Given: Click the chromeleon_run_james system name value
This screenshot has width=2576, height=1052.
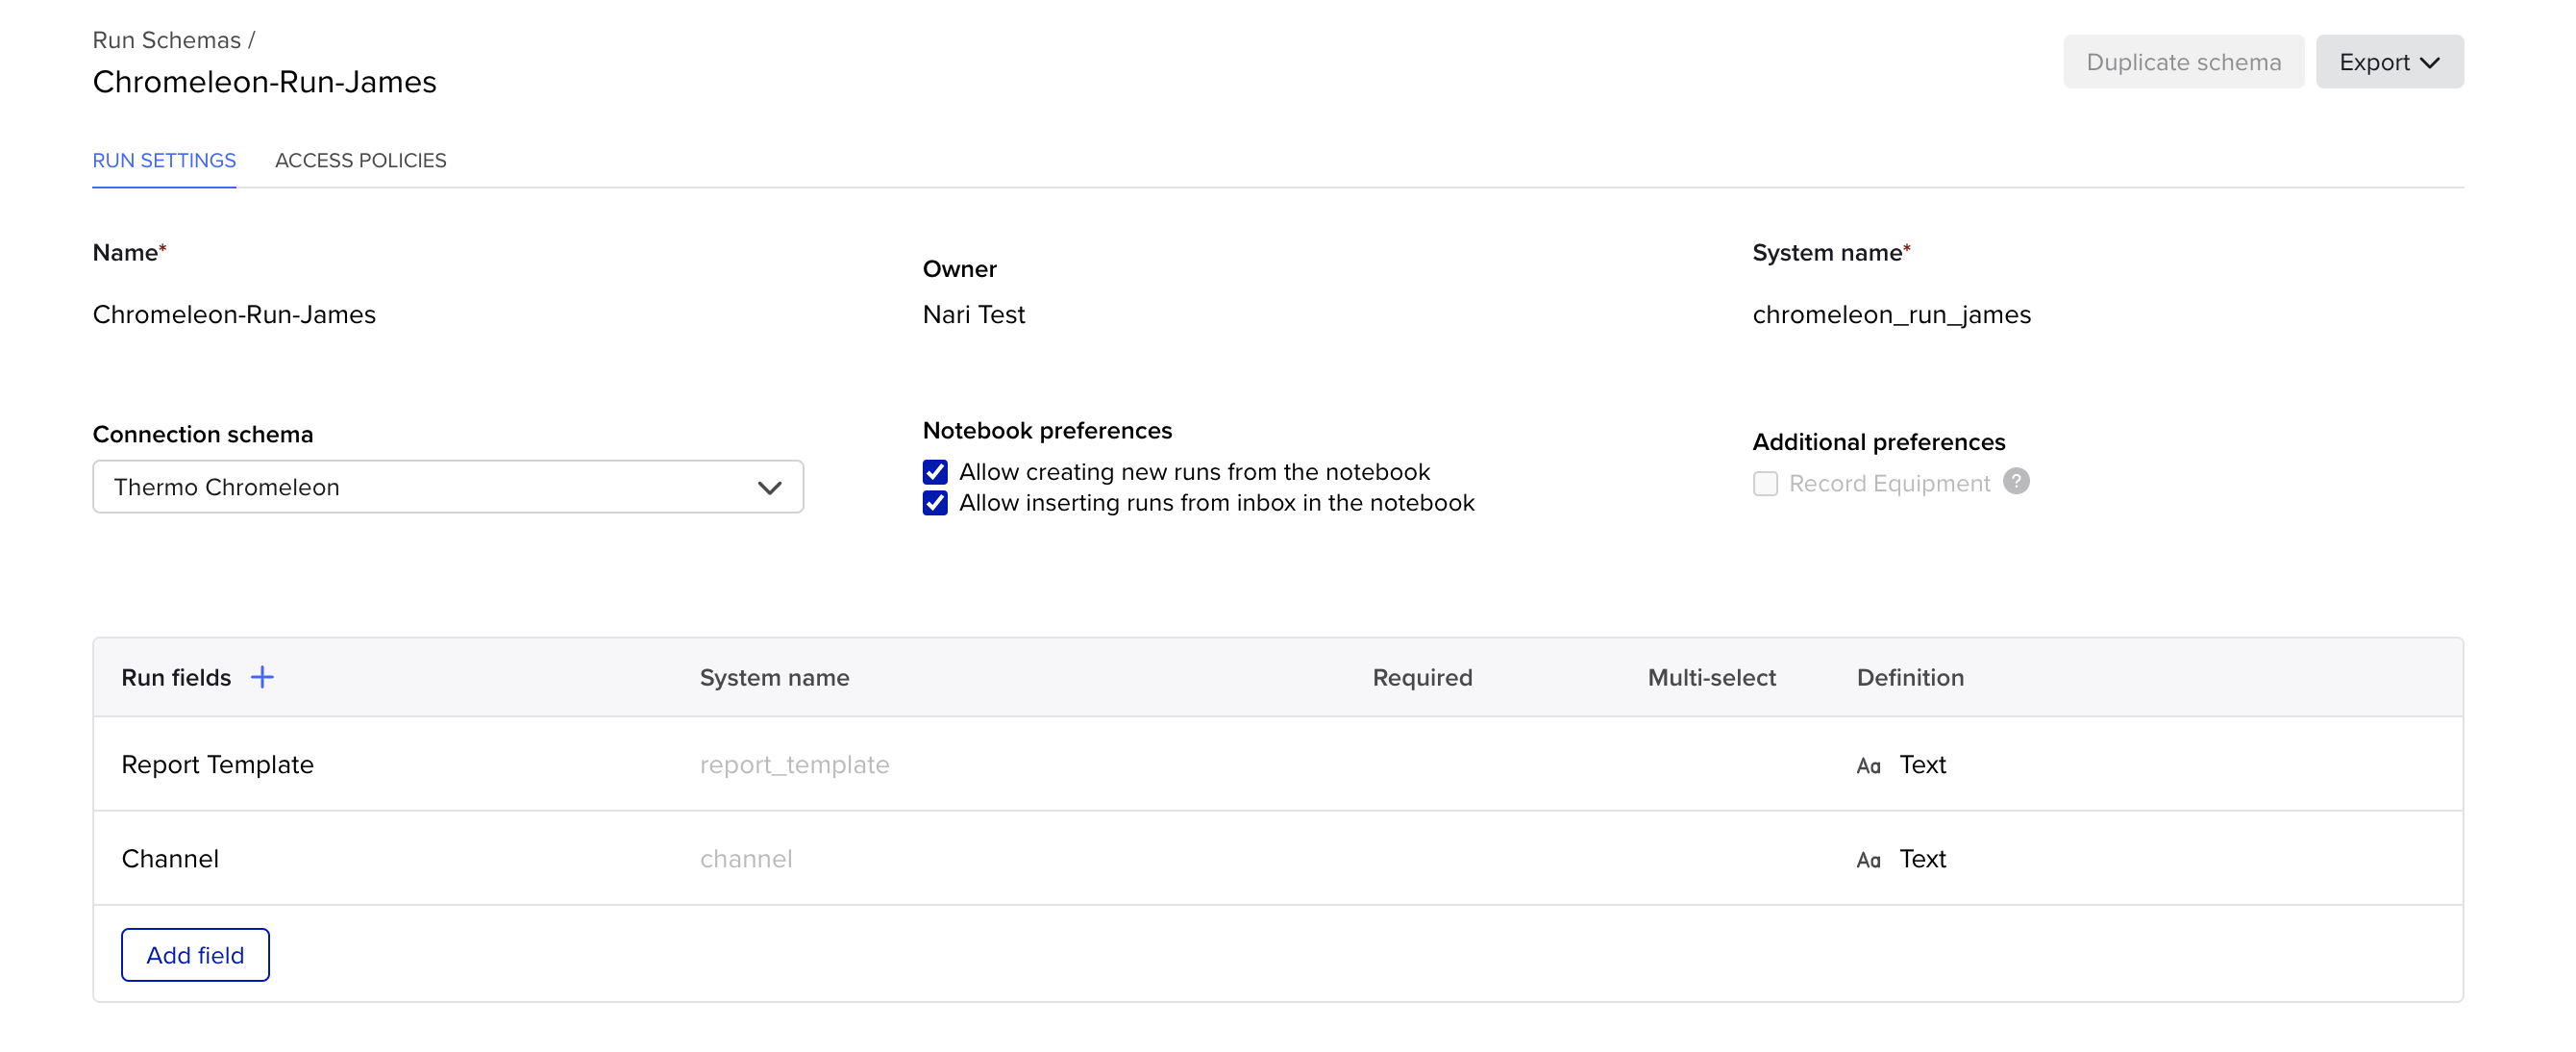Looking at the screenshot, I should point(1890,315).
